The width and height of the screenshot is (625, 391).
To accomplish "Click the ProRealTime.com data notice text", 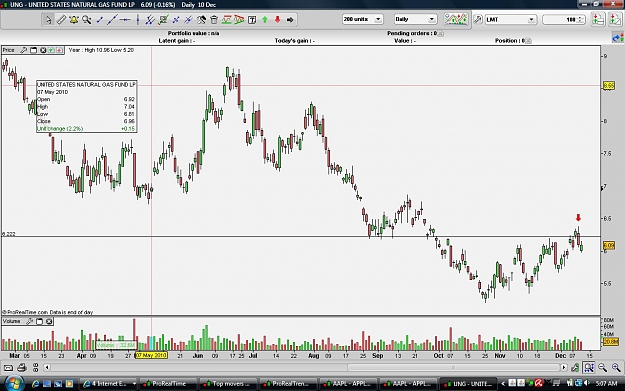I will point(48,312).
